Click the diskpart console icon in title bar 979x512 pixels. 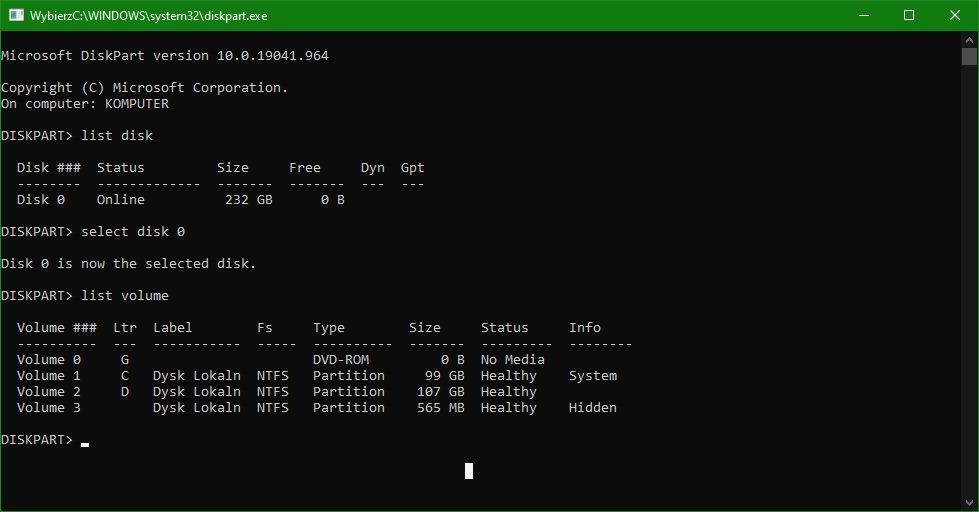(16, 15)
